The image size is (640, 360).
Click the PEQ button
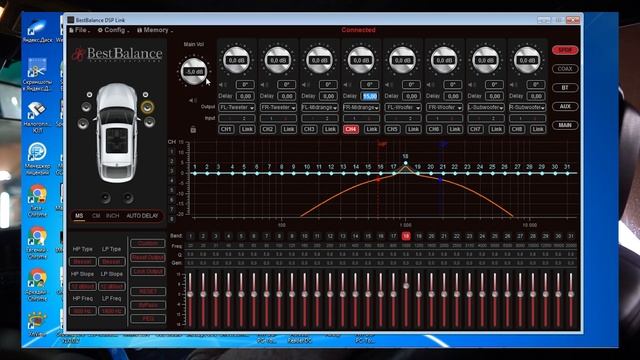coord(148,319)
